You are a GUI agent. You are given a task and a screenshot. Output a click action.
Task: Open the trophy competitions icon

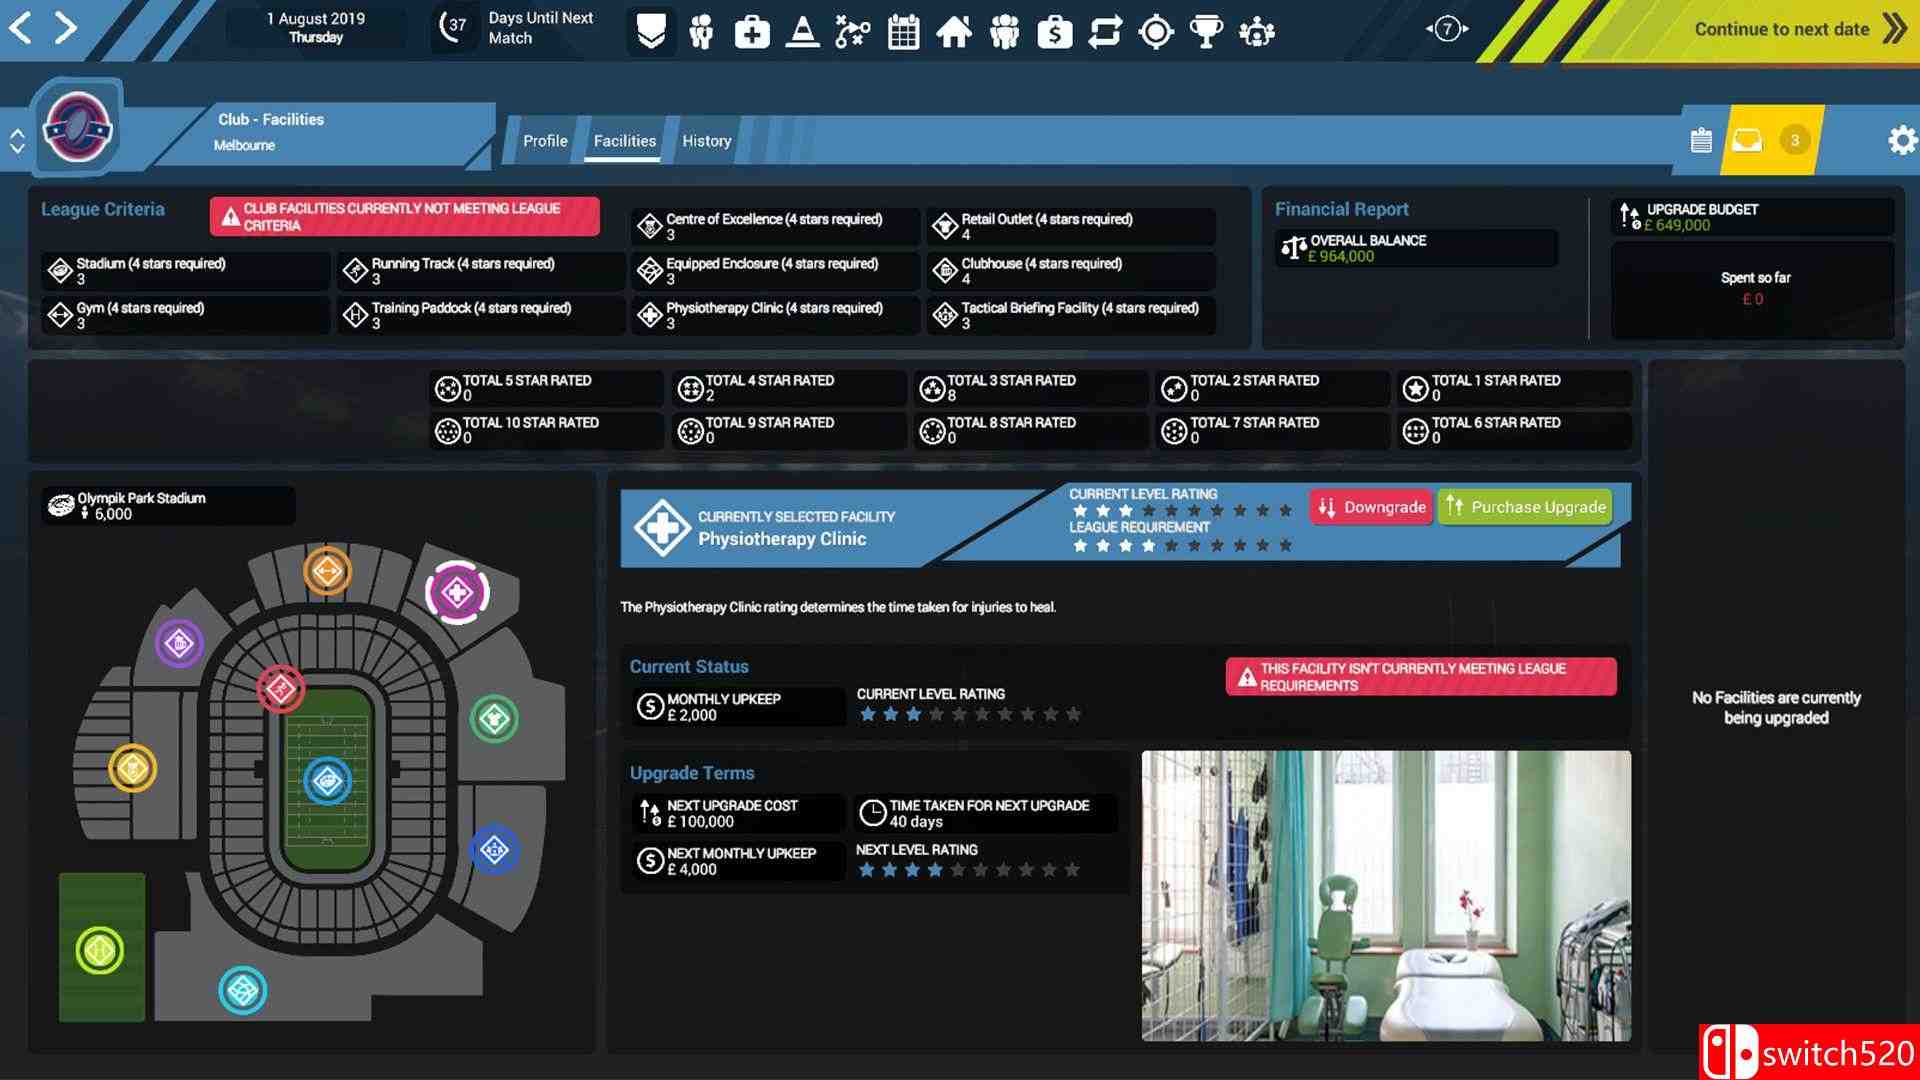[x=1206, y=32]
